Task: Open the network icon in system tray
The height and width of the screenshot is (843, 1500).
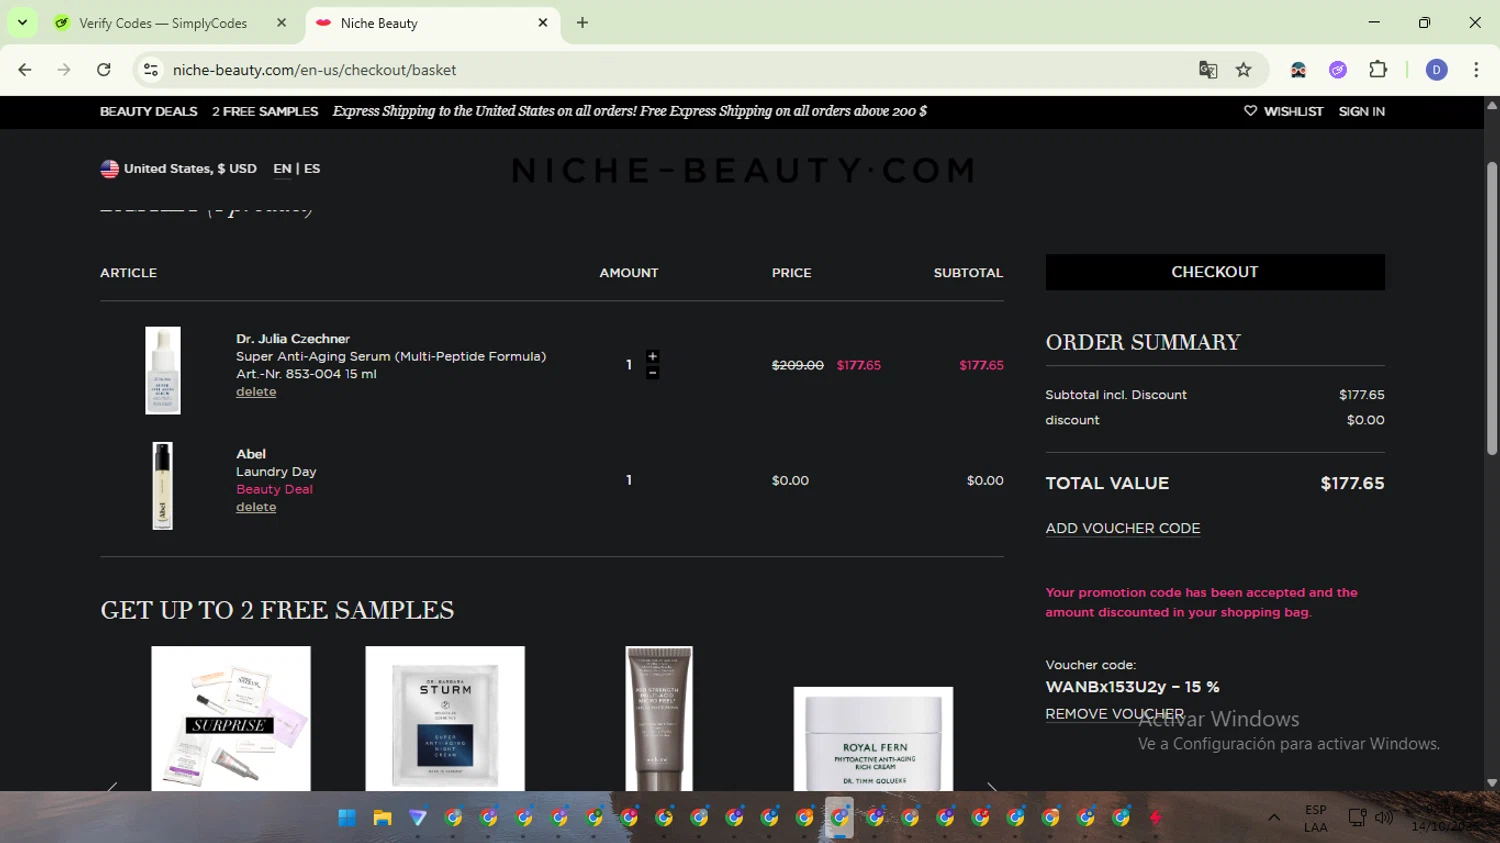Action: [x=1357, y=818]
